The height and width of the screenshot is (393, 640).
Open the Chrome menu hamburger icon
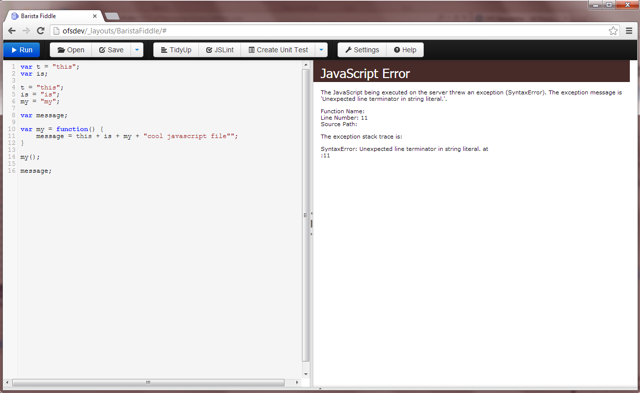point(629,31)
